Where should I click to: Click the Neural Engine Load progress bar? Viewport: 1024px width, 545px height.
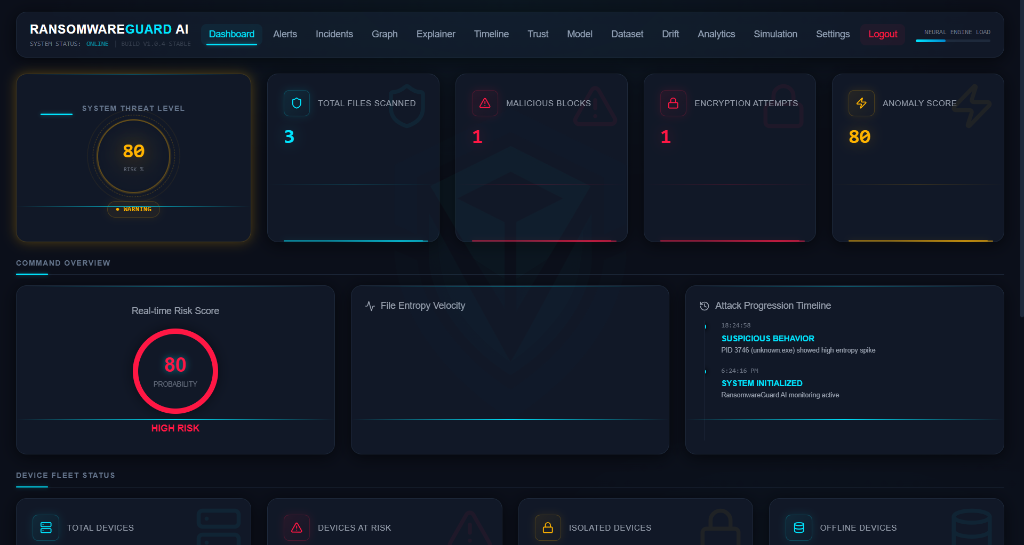tap(953, 40)
